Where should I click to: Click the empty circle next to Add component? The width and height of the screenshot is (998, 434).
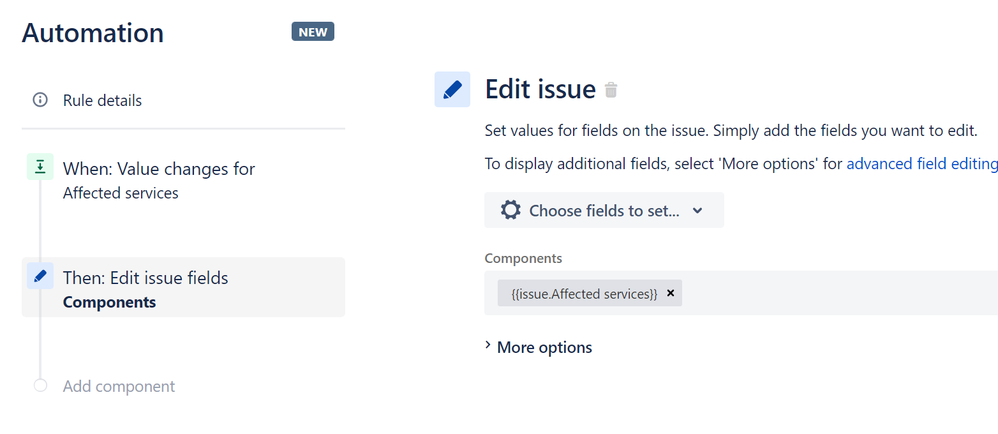click(40, 386)
